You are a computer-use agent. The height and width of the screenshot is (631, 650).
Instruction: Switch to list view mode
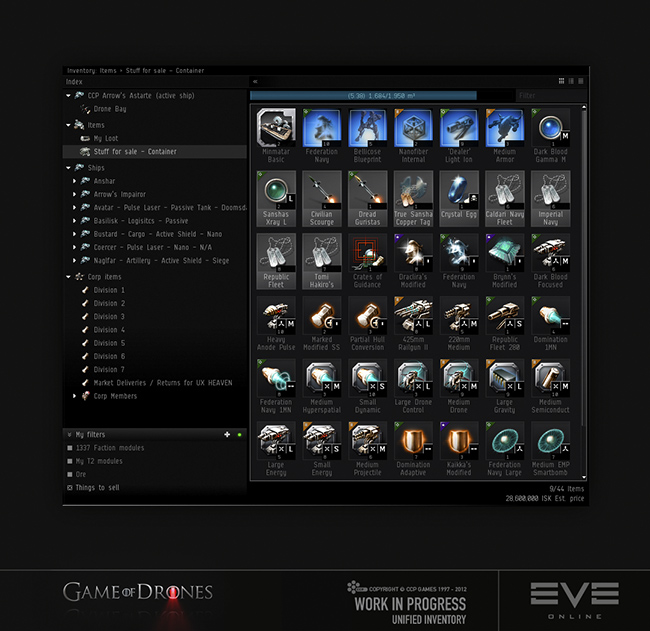[x=580, y=81]
